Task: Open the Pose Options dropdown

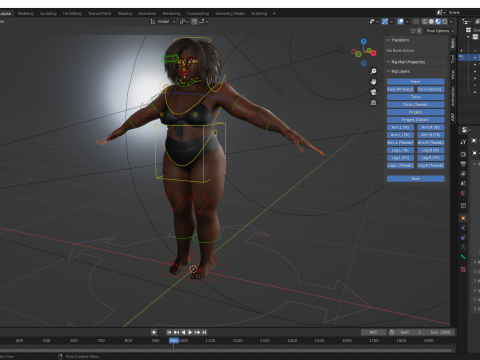Action: [x=440, y=31]
